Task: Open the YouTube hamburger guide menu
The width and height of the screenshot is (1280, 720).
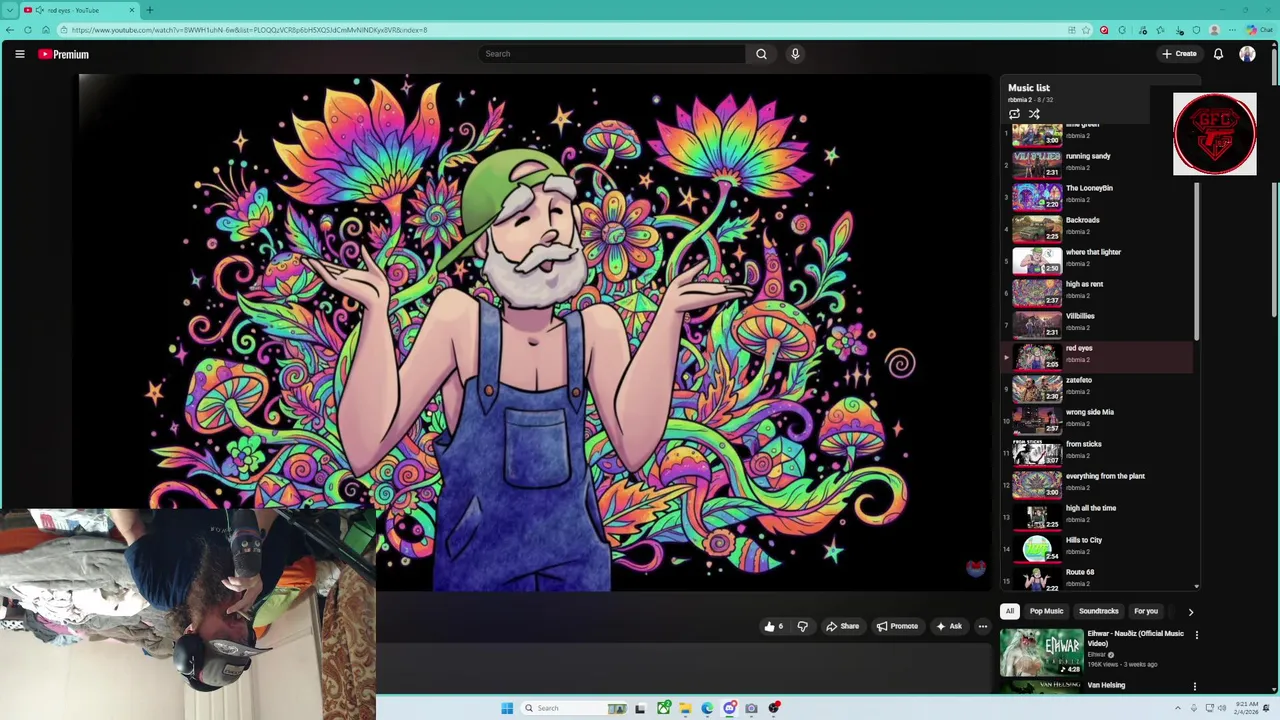Action: pyautogui.click(x=20, y=54)
